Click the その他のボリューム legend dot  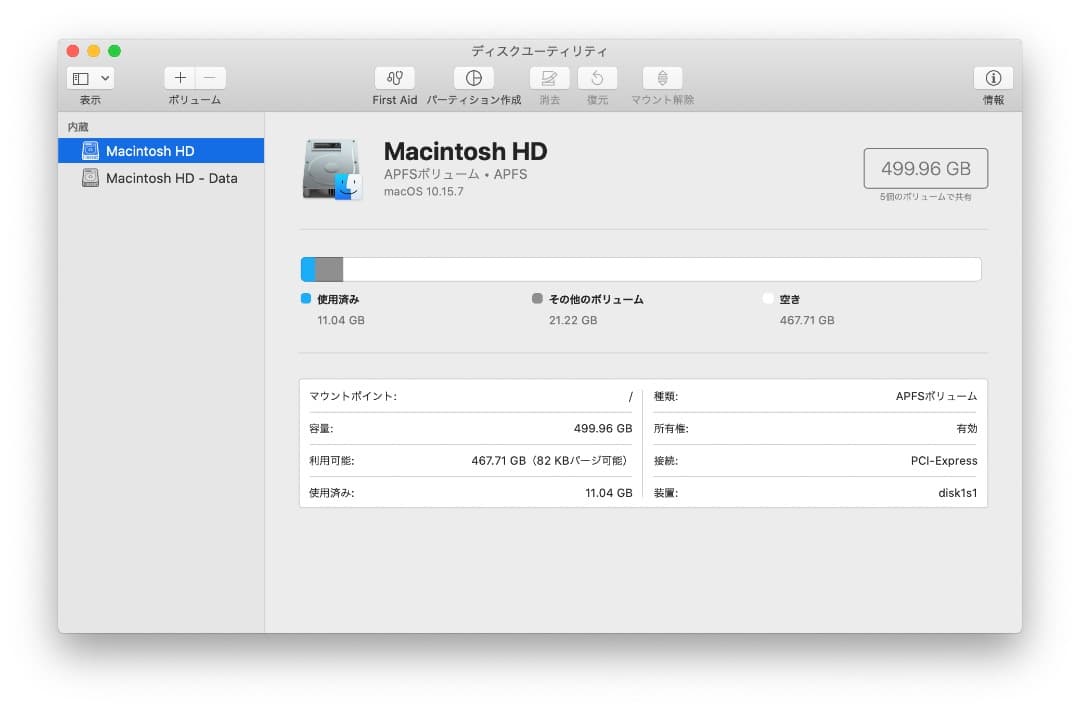point(537,299)
